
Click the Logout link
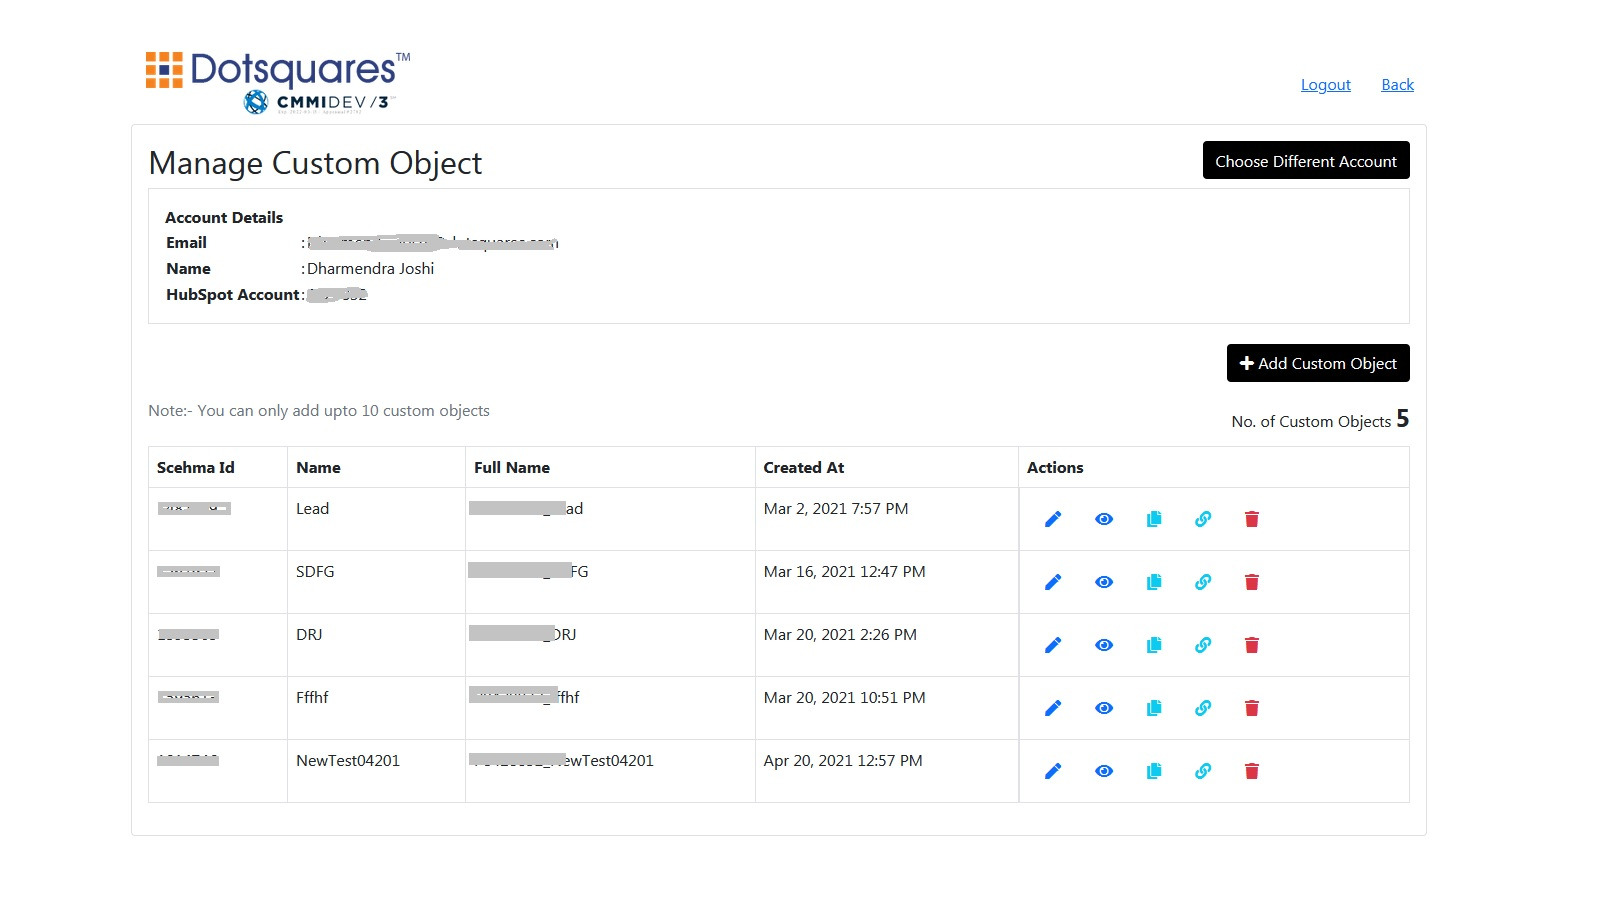[1325, 84]
